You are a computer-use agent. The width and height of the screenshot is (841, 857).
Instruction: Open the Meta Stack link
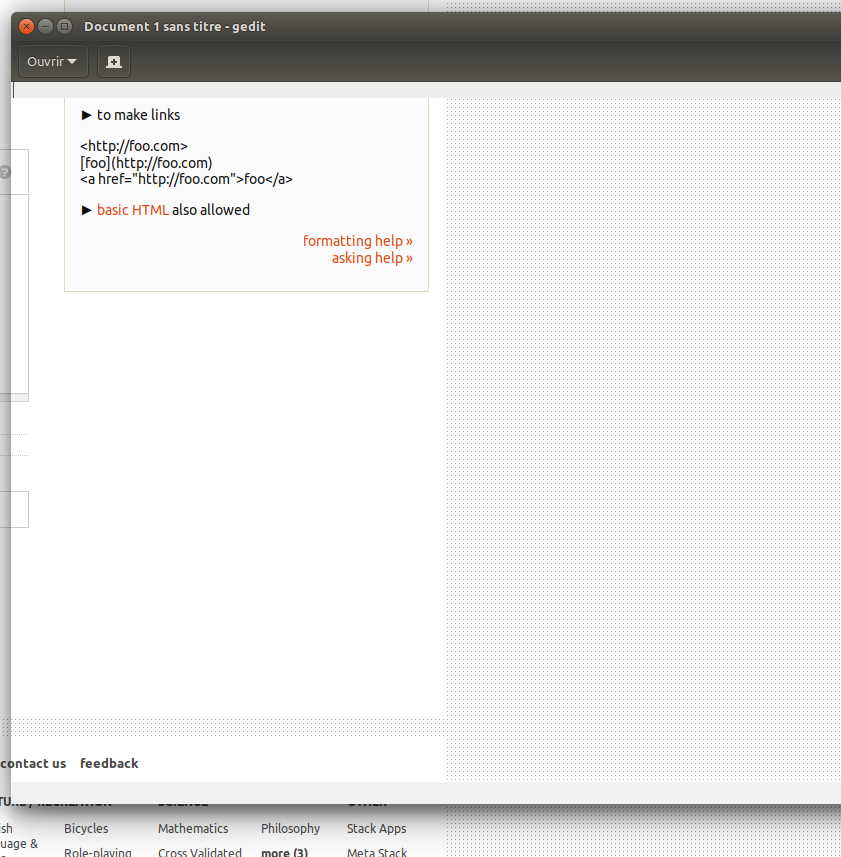[x=377, y=852]
